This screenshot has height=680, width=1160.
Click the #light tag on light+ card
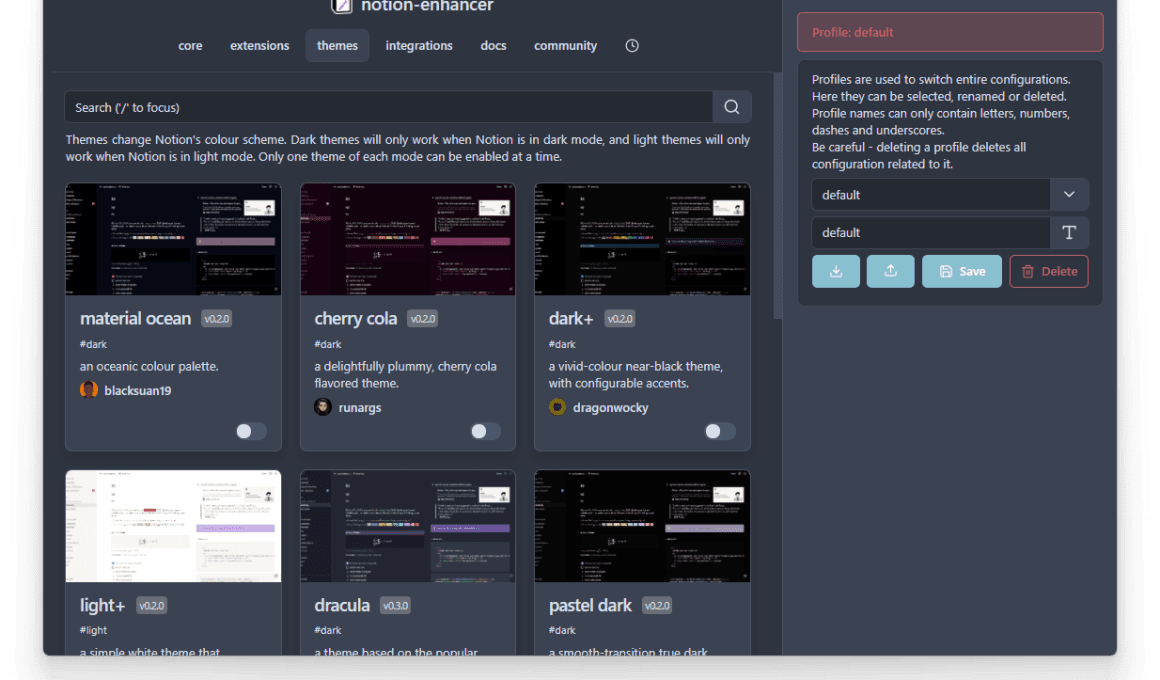click(93, 630)
